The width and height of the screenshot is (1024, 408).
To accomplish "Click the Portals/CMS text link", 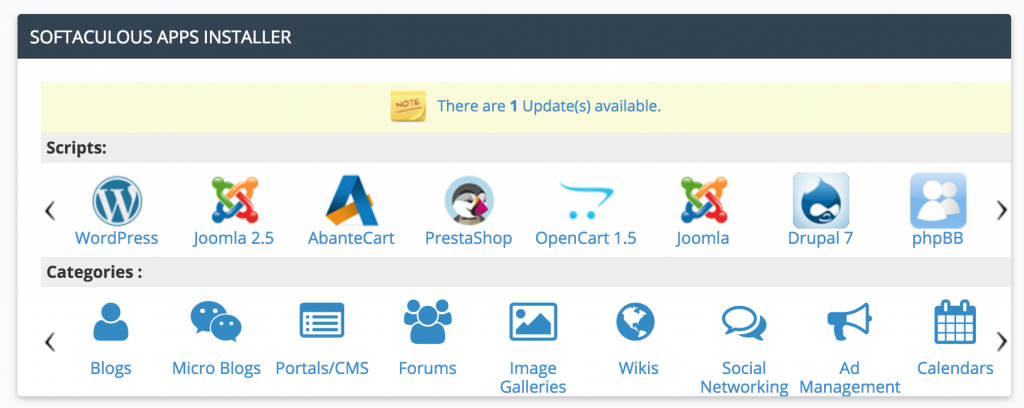I will point(322,368).
